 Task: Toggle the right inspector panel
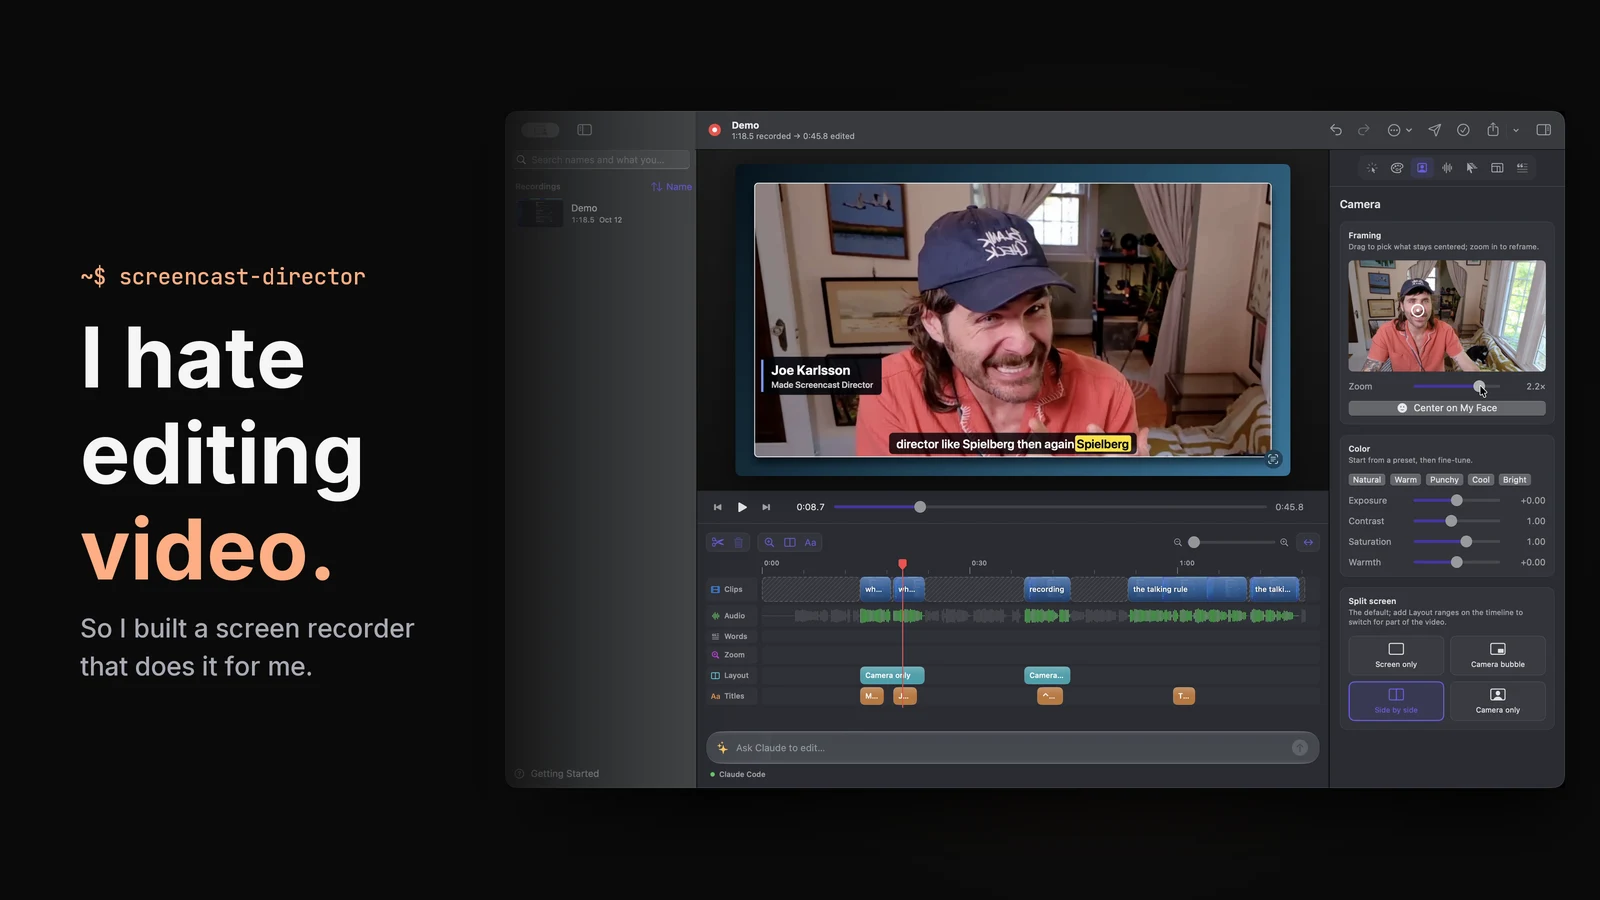pos(1544,130)
